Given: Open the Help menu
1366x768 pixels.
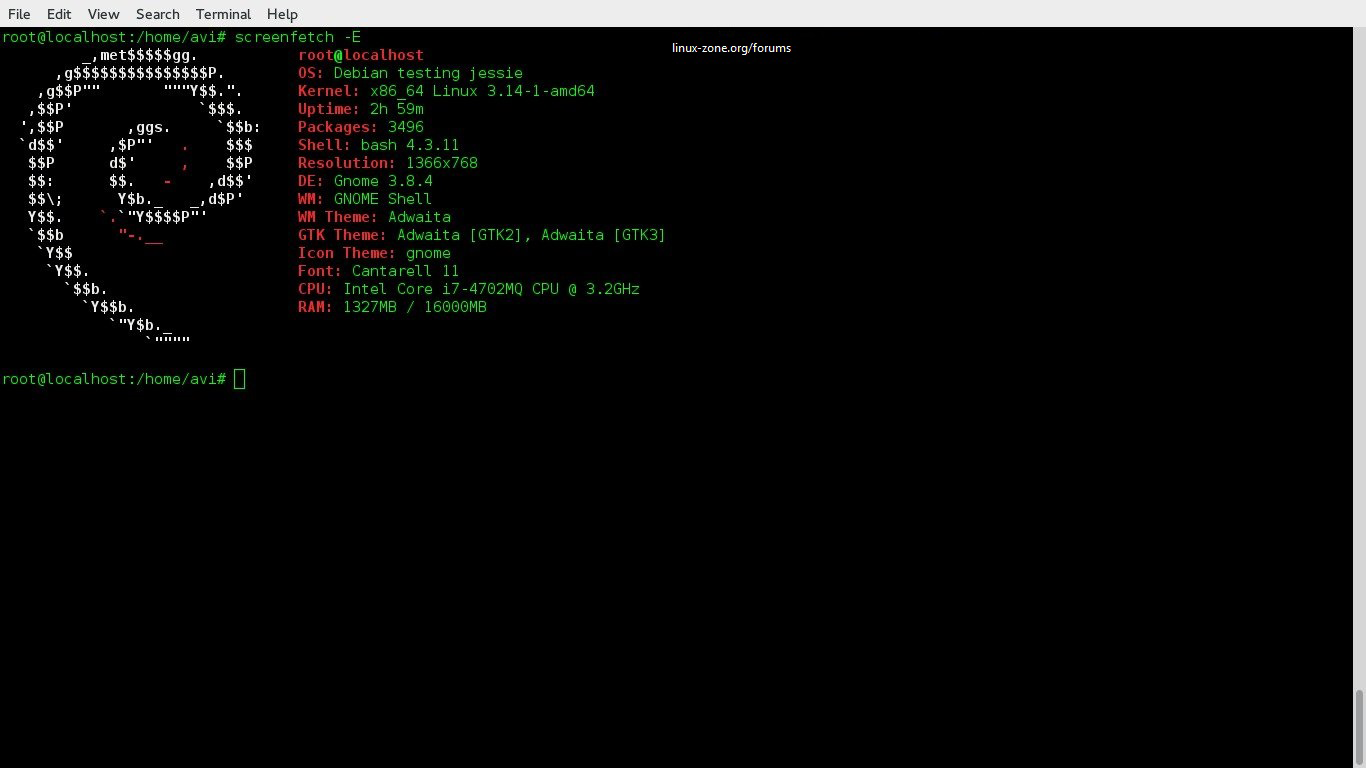Looking at the screenshot, I should pyautogui.click(x=282, y=14).
